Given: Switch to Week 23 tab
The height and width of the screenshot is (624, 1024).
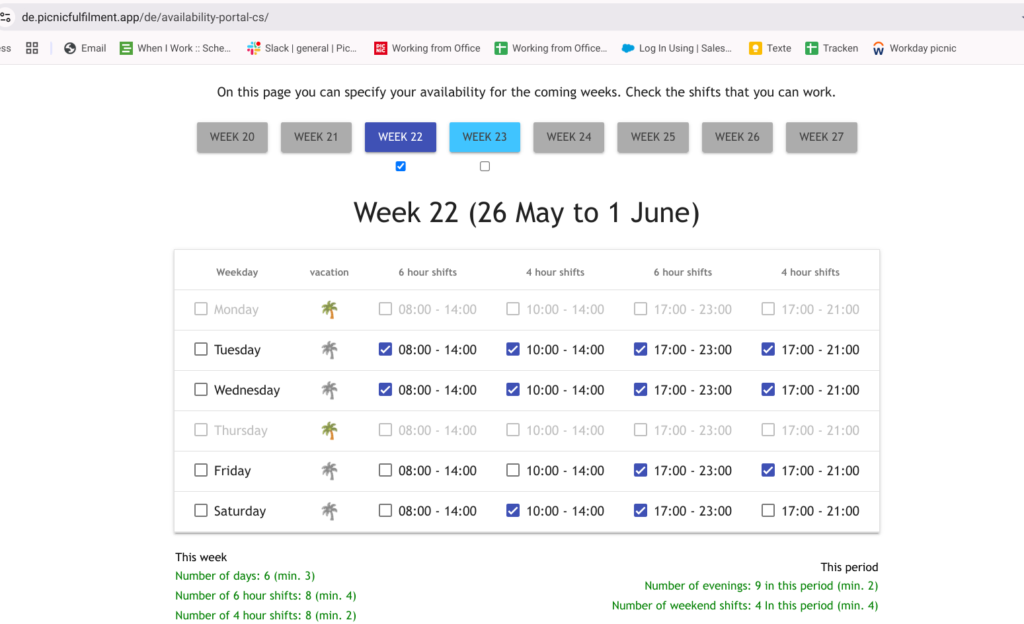Looking at the screenshot, I should [x=485, y=137].
